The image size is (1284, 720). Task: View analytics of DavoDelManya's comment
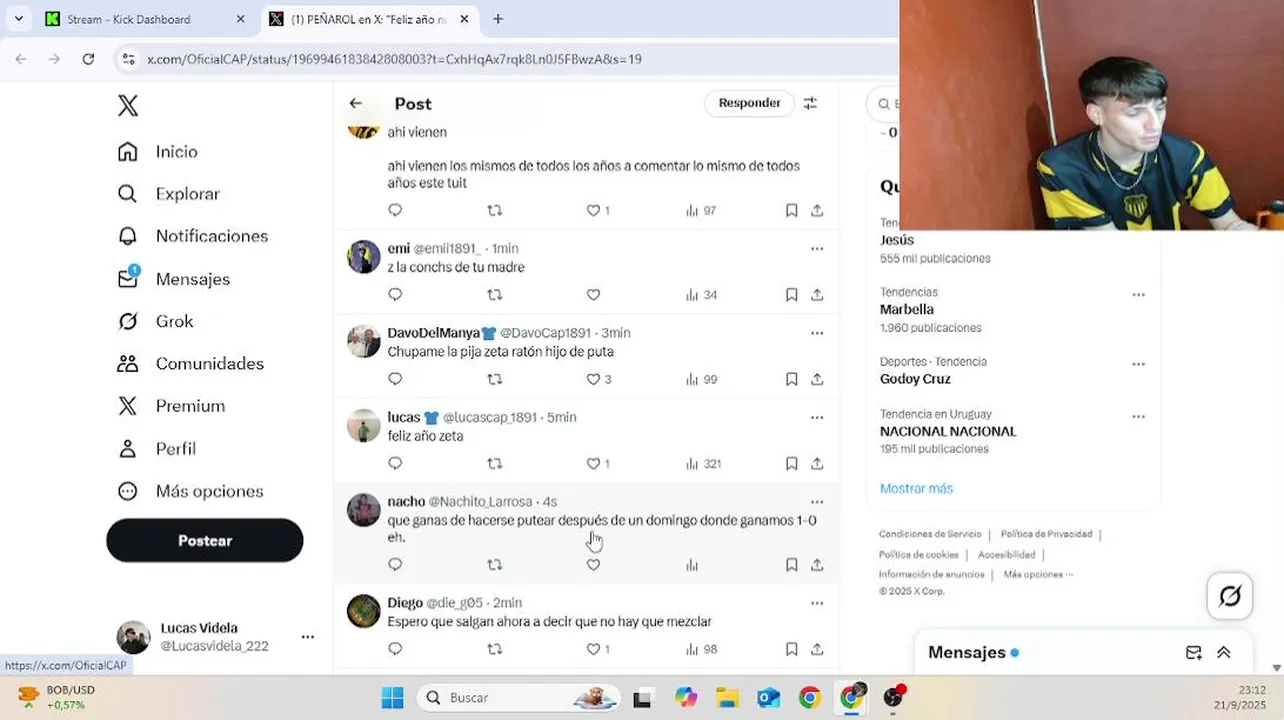point(701,379)
